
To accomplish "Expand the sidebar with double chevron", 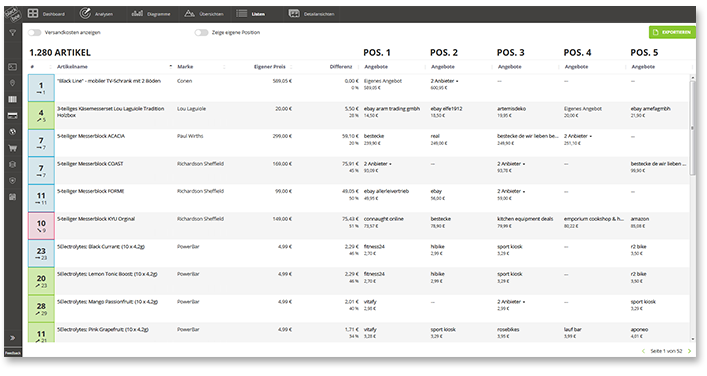I will tap(13, 338).
